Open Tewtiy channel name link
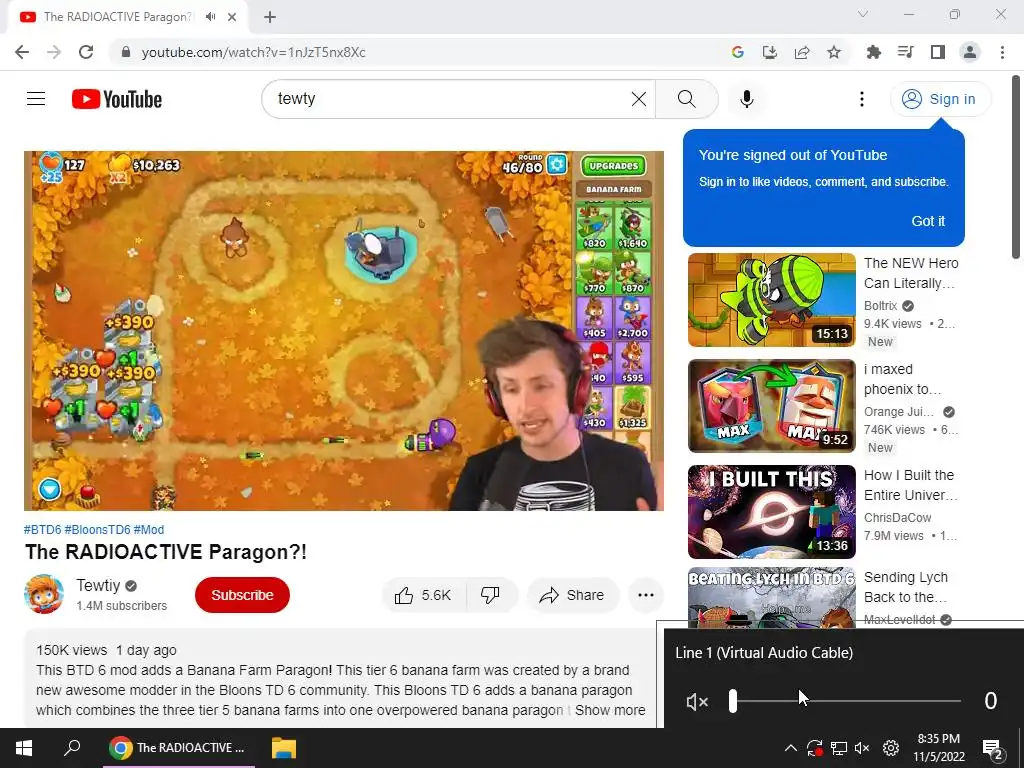1024x768 pixels. coord(98,585)
